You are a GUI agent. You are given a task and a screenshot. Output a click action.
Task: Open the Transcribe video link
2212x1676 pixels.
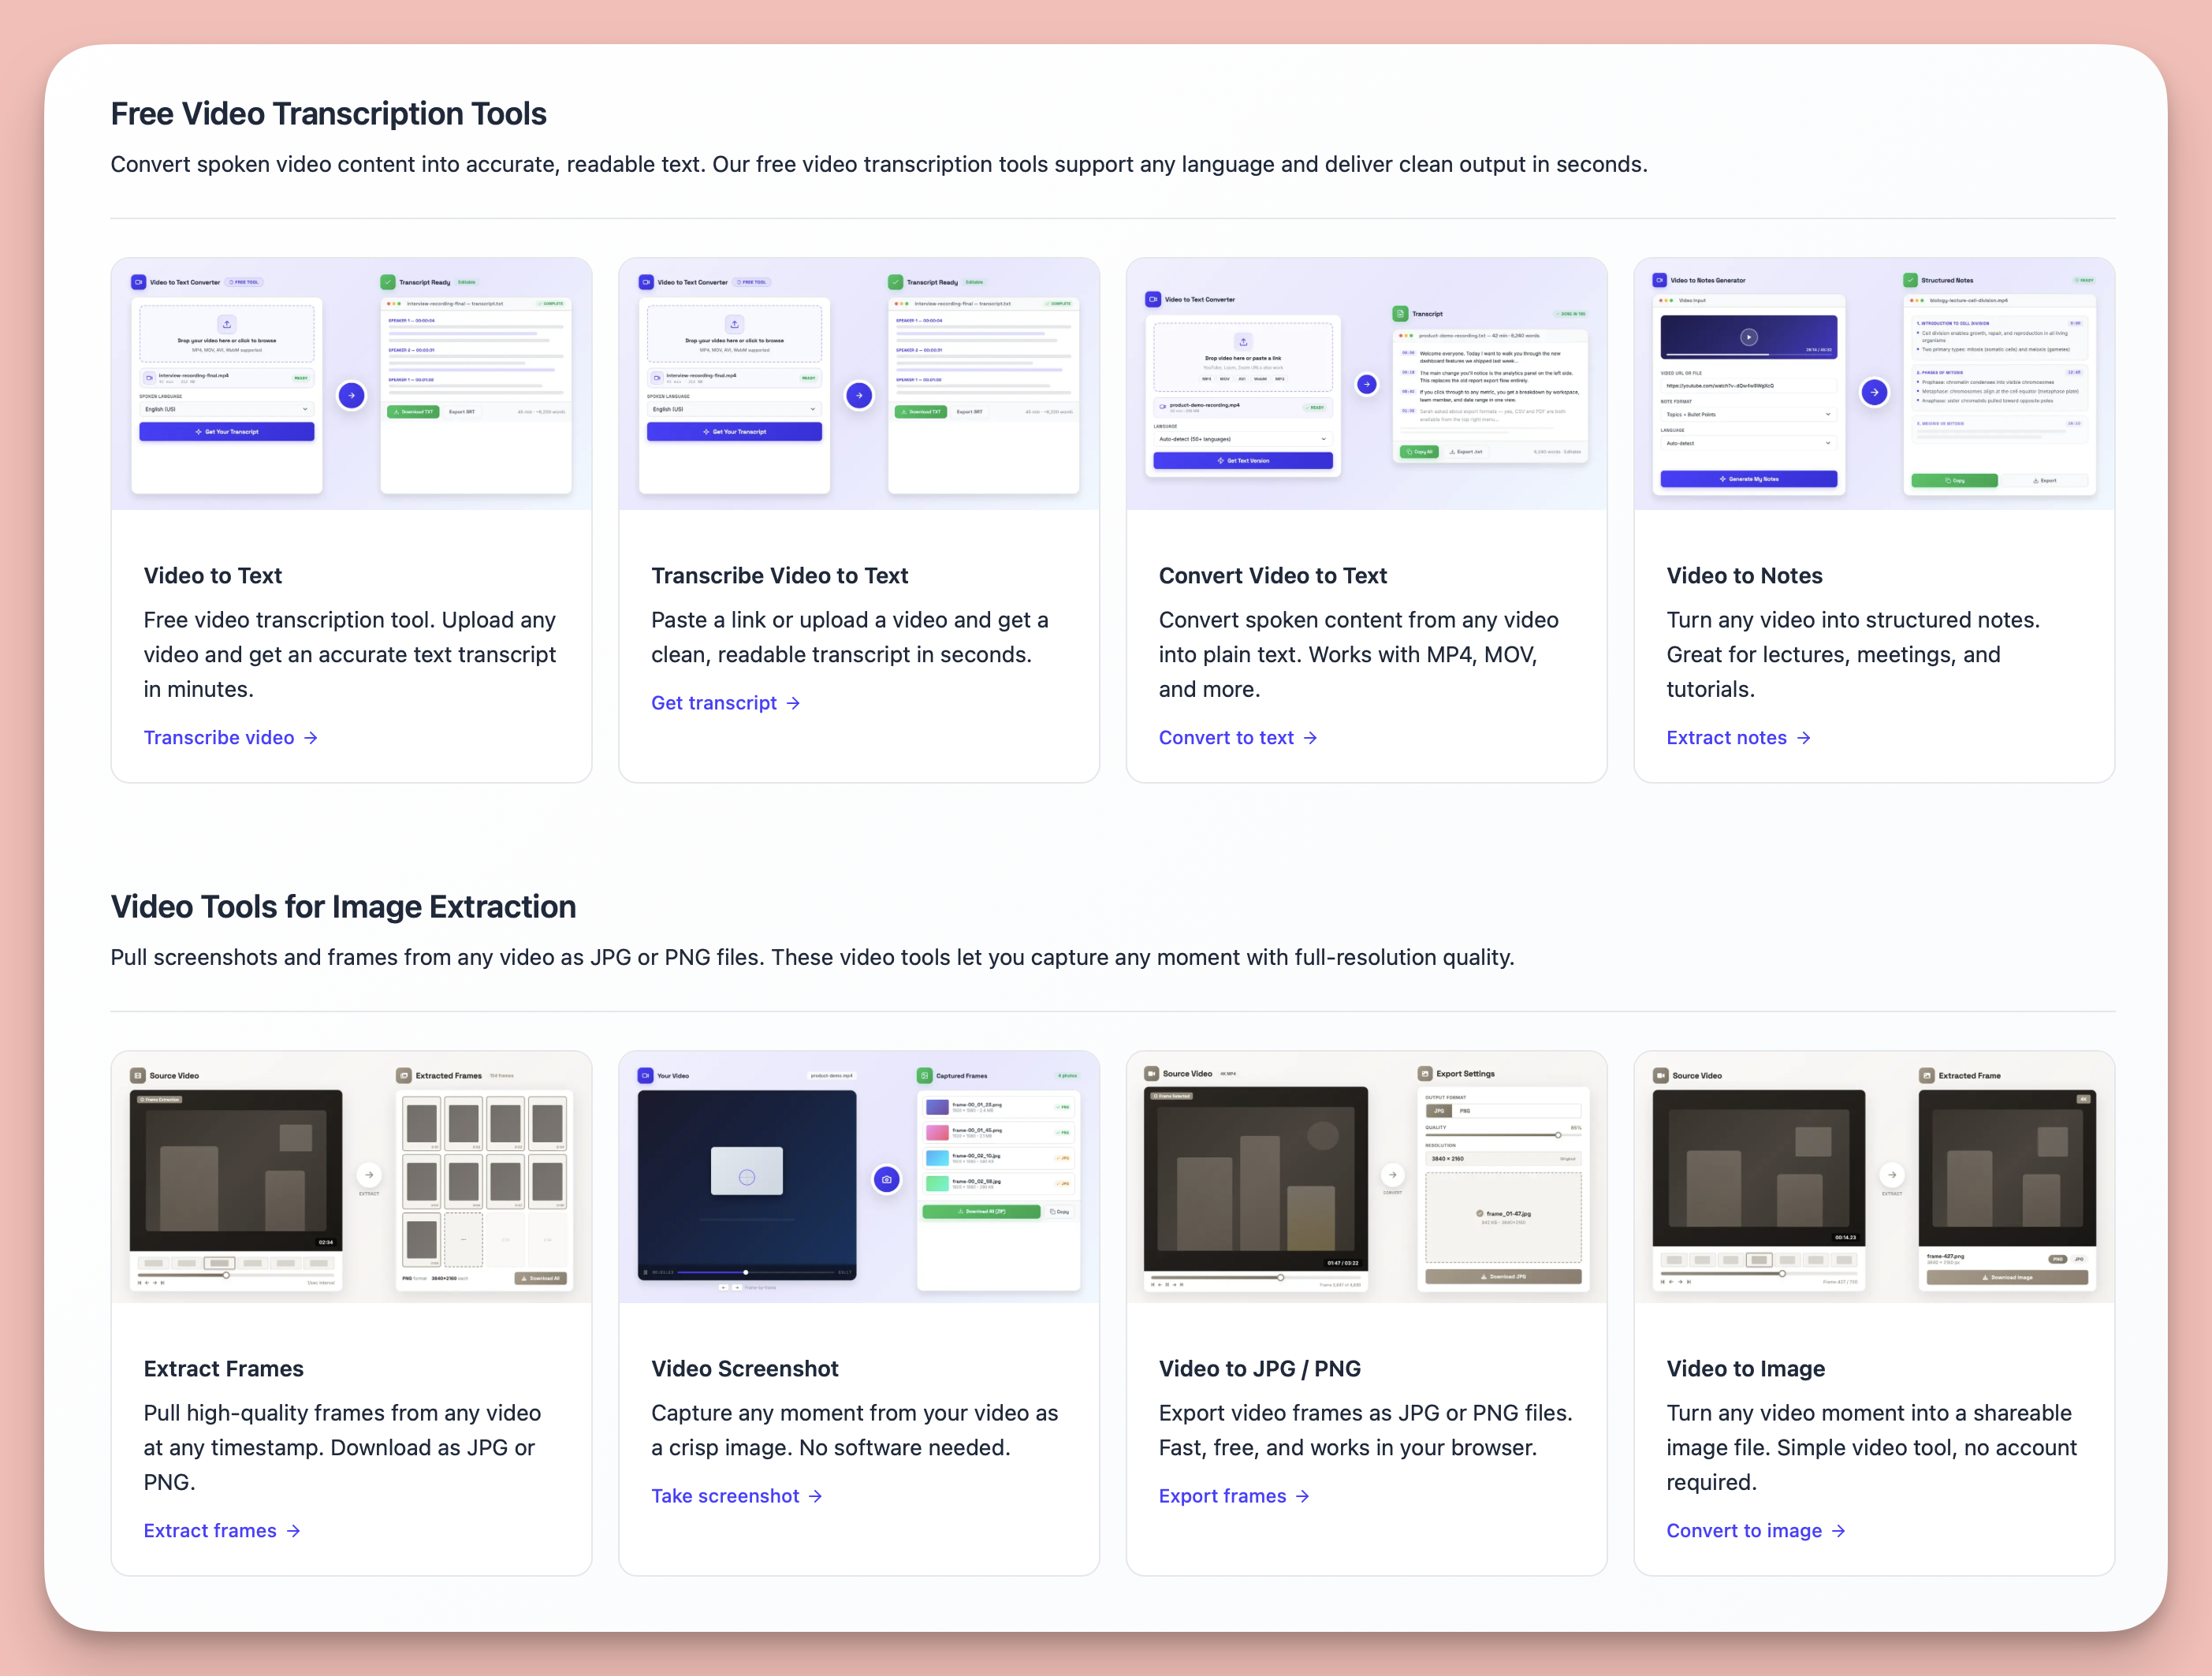tap(230, 738)
